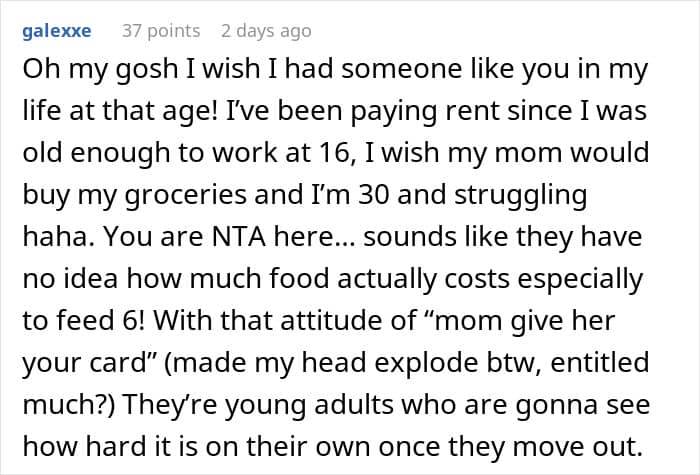The width and height of the screenshot is (700, 475).
Task: Open the 2 days ago timestamp
Action: [266, 31]
